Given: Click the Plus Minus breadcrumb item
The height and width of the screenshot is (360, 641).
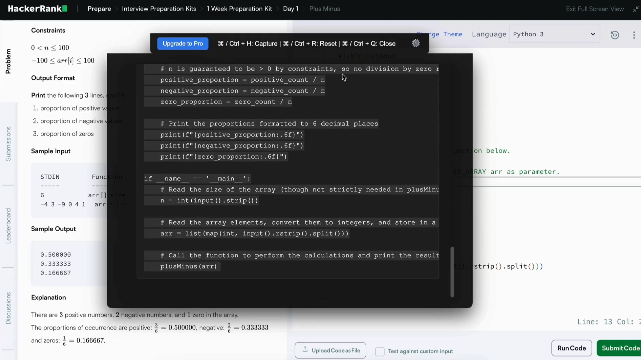Looking at the screenshot, I should [325, 9].
